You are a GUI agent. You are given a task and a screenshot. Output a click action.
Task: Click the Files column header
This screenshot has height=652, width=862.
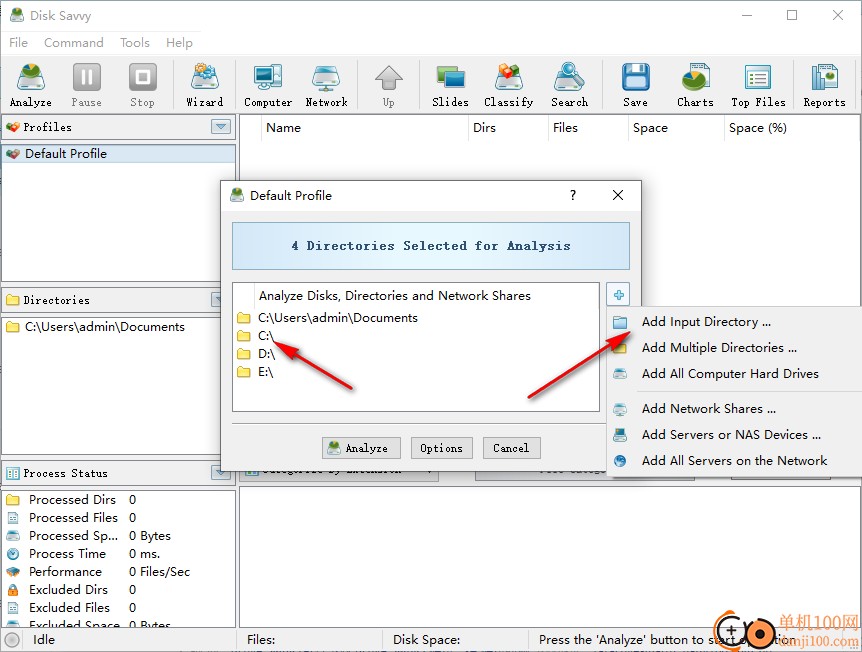click(588, 128)
